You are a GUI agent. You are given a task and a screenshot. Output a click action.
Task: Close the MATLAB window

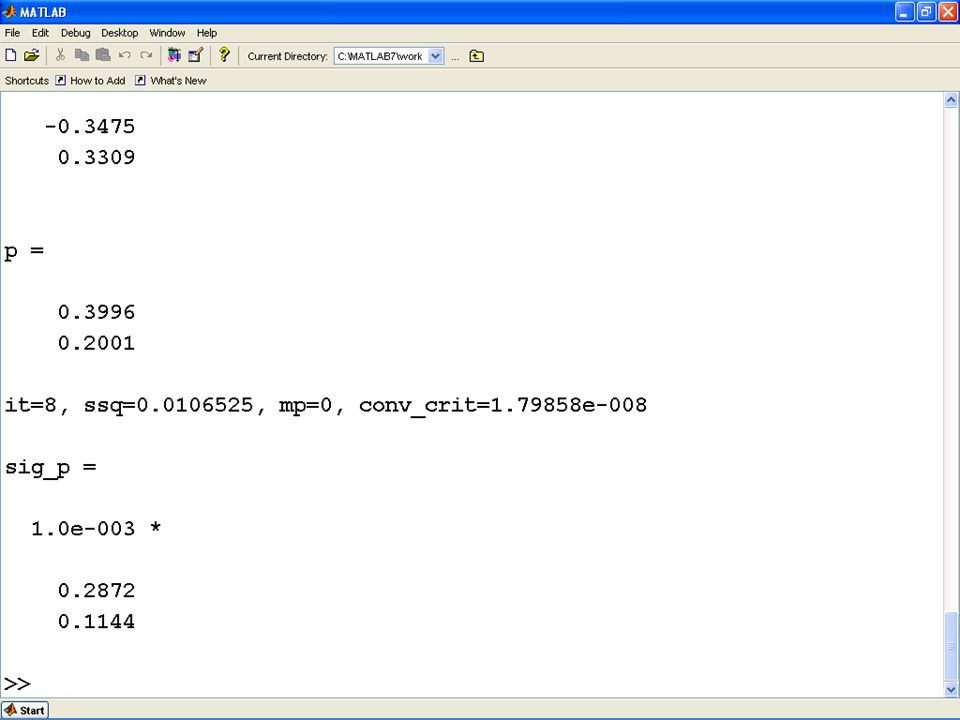[947, 12]
